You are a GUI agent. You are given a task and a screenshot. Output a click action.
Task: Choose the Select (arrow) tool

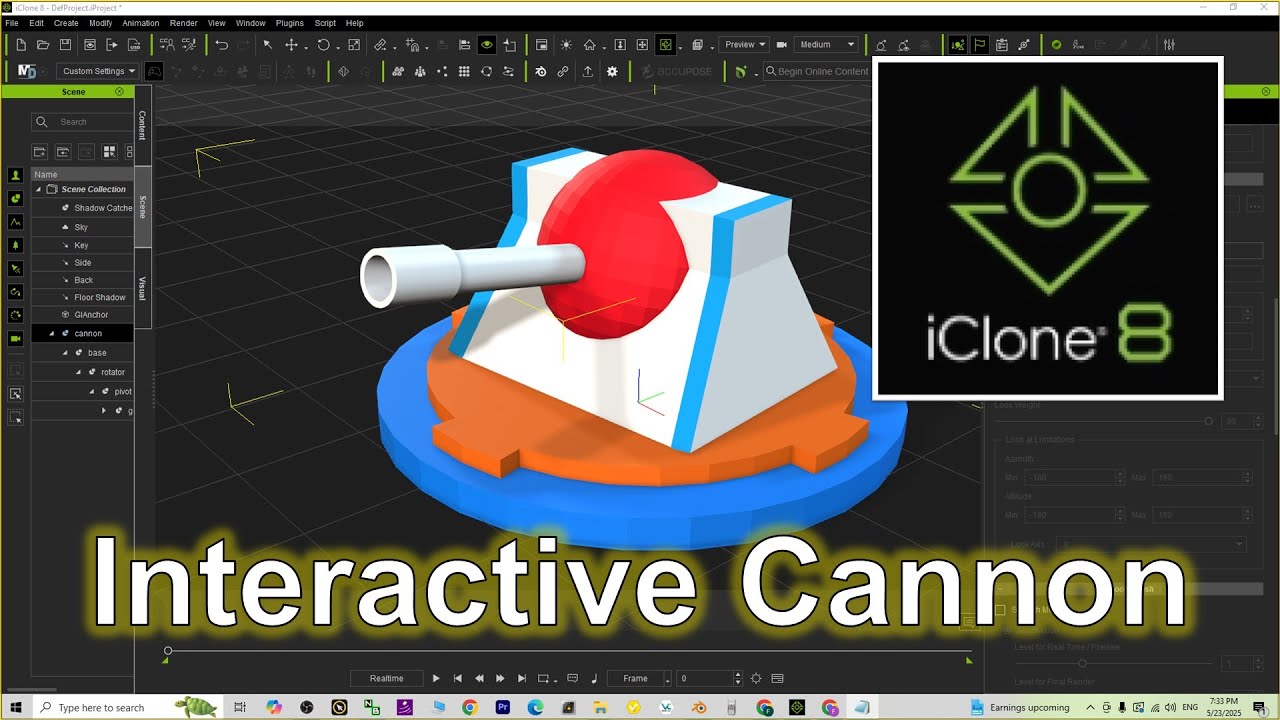[x=268, y=44]
